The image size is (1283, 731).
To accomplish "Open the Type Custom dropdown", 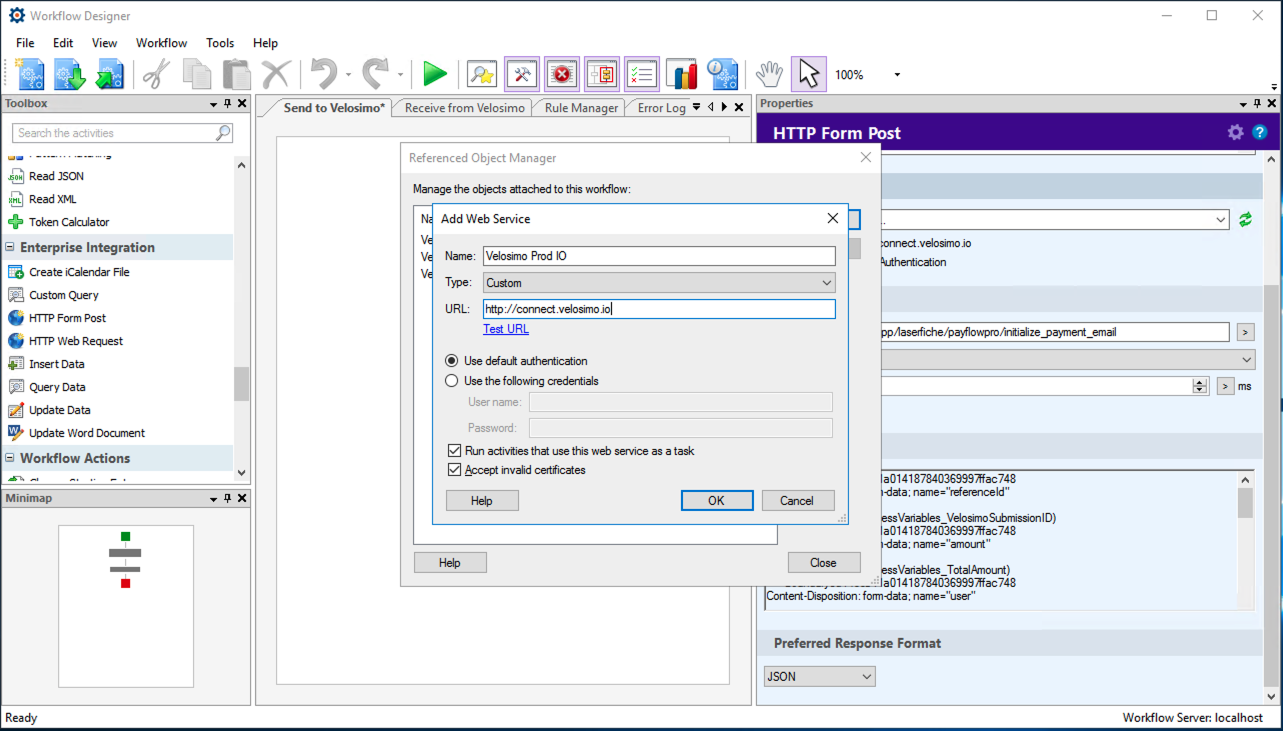I will point(659,283).
